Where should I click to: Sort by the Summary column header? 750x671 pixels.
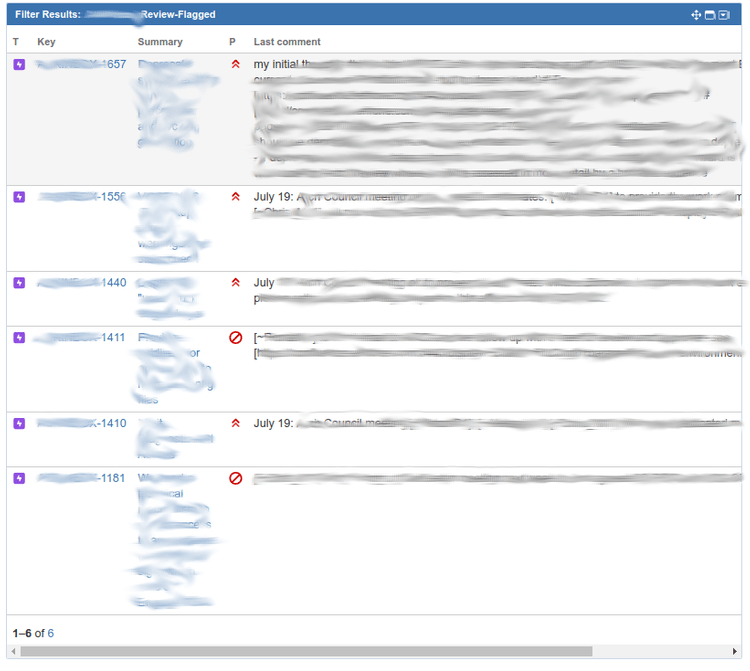160,42
